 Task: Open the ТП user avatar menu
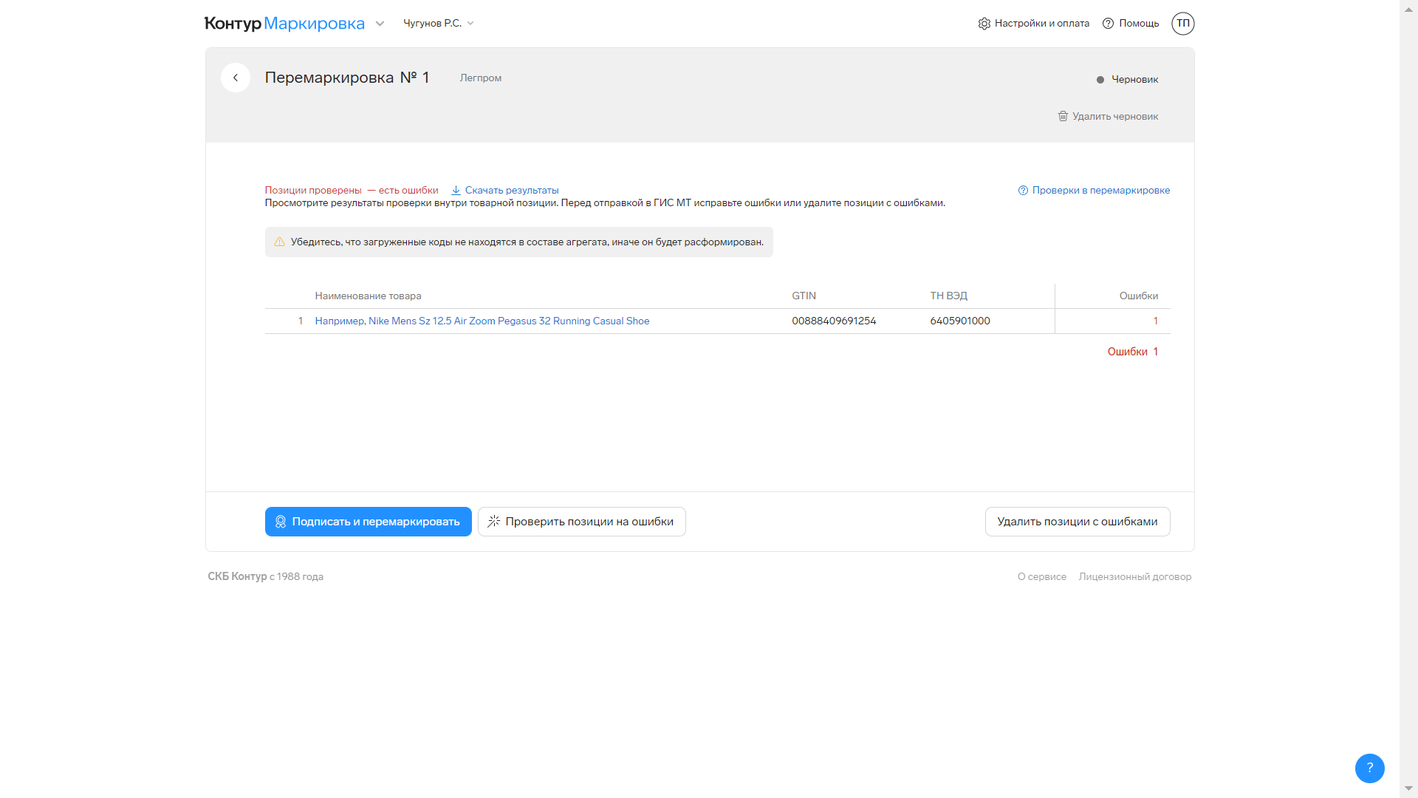tap(1183, 23)
